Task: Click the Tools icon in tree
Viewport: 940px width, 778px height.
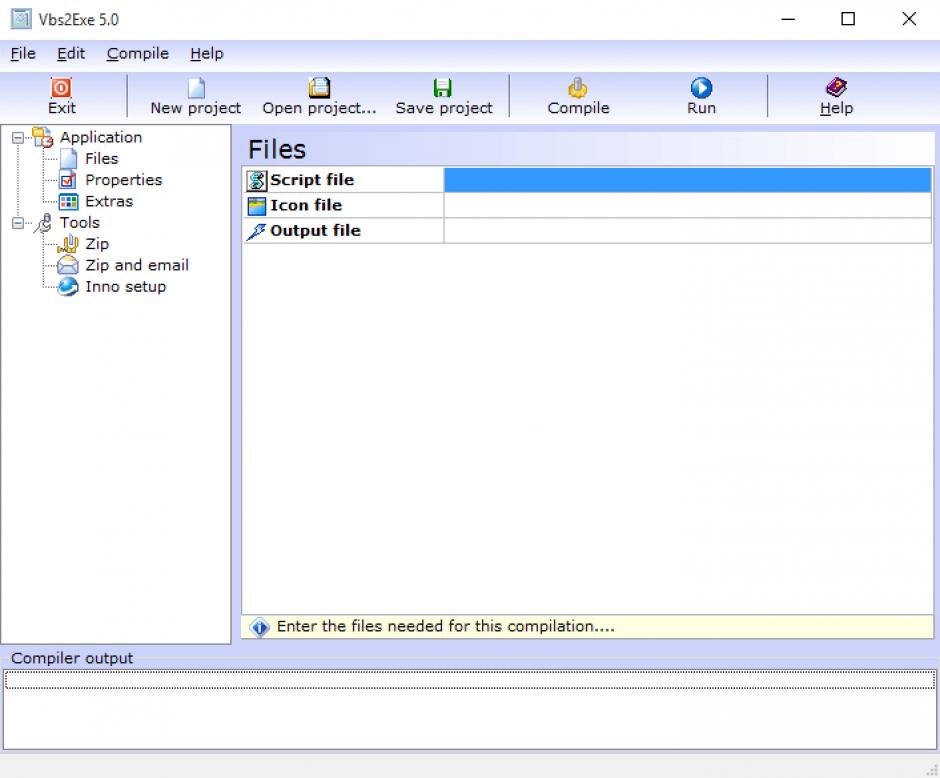Action: tap(44, 223)
